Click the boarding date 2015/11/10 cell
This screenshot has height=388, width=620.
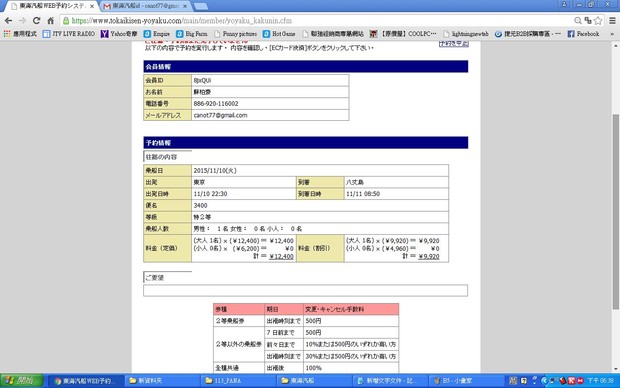click(320, 170)
